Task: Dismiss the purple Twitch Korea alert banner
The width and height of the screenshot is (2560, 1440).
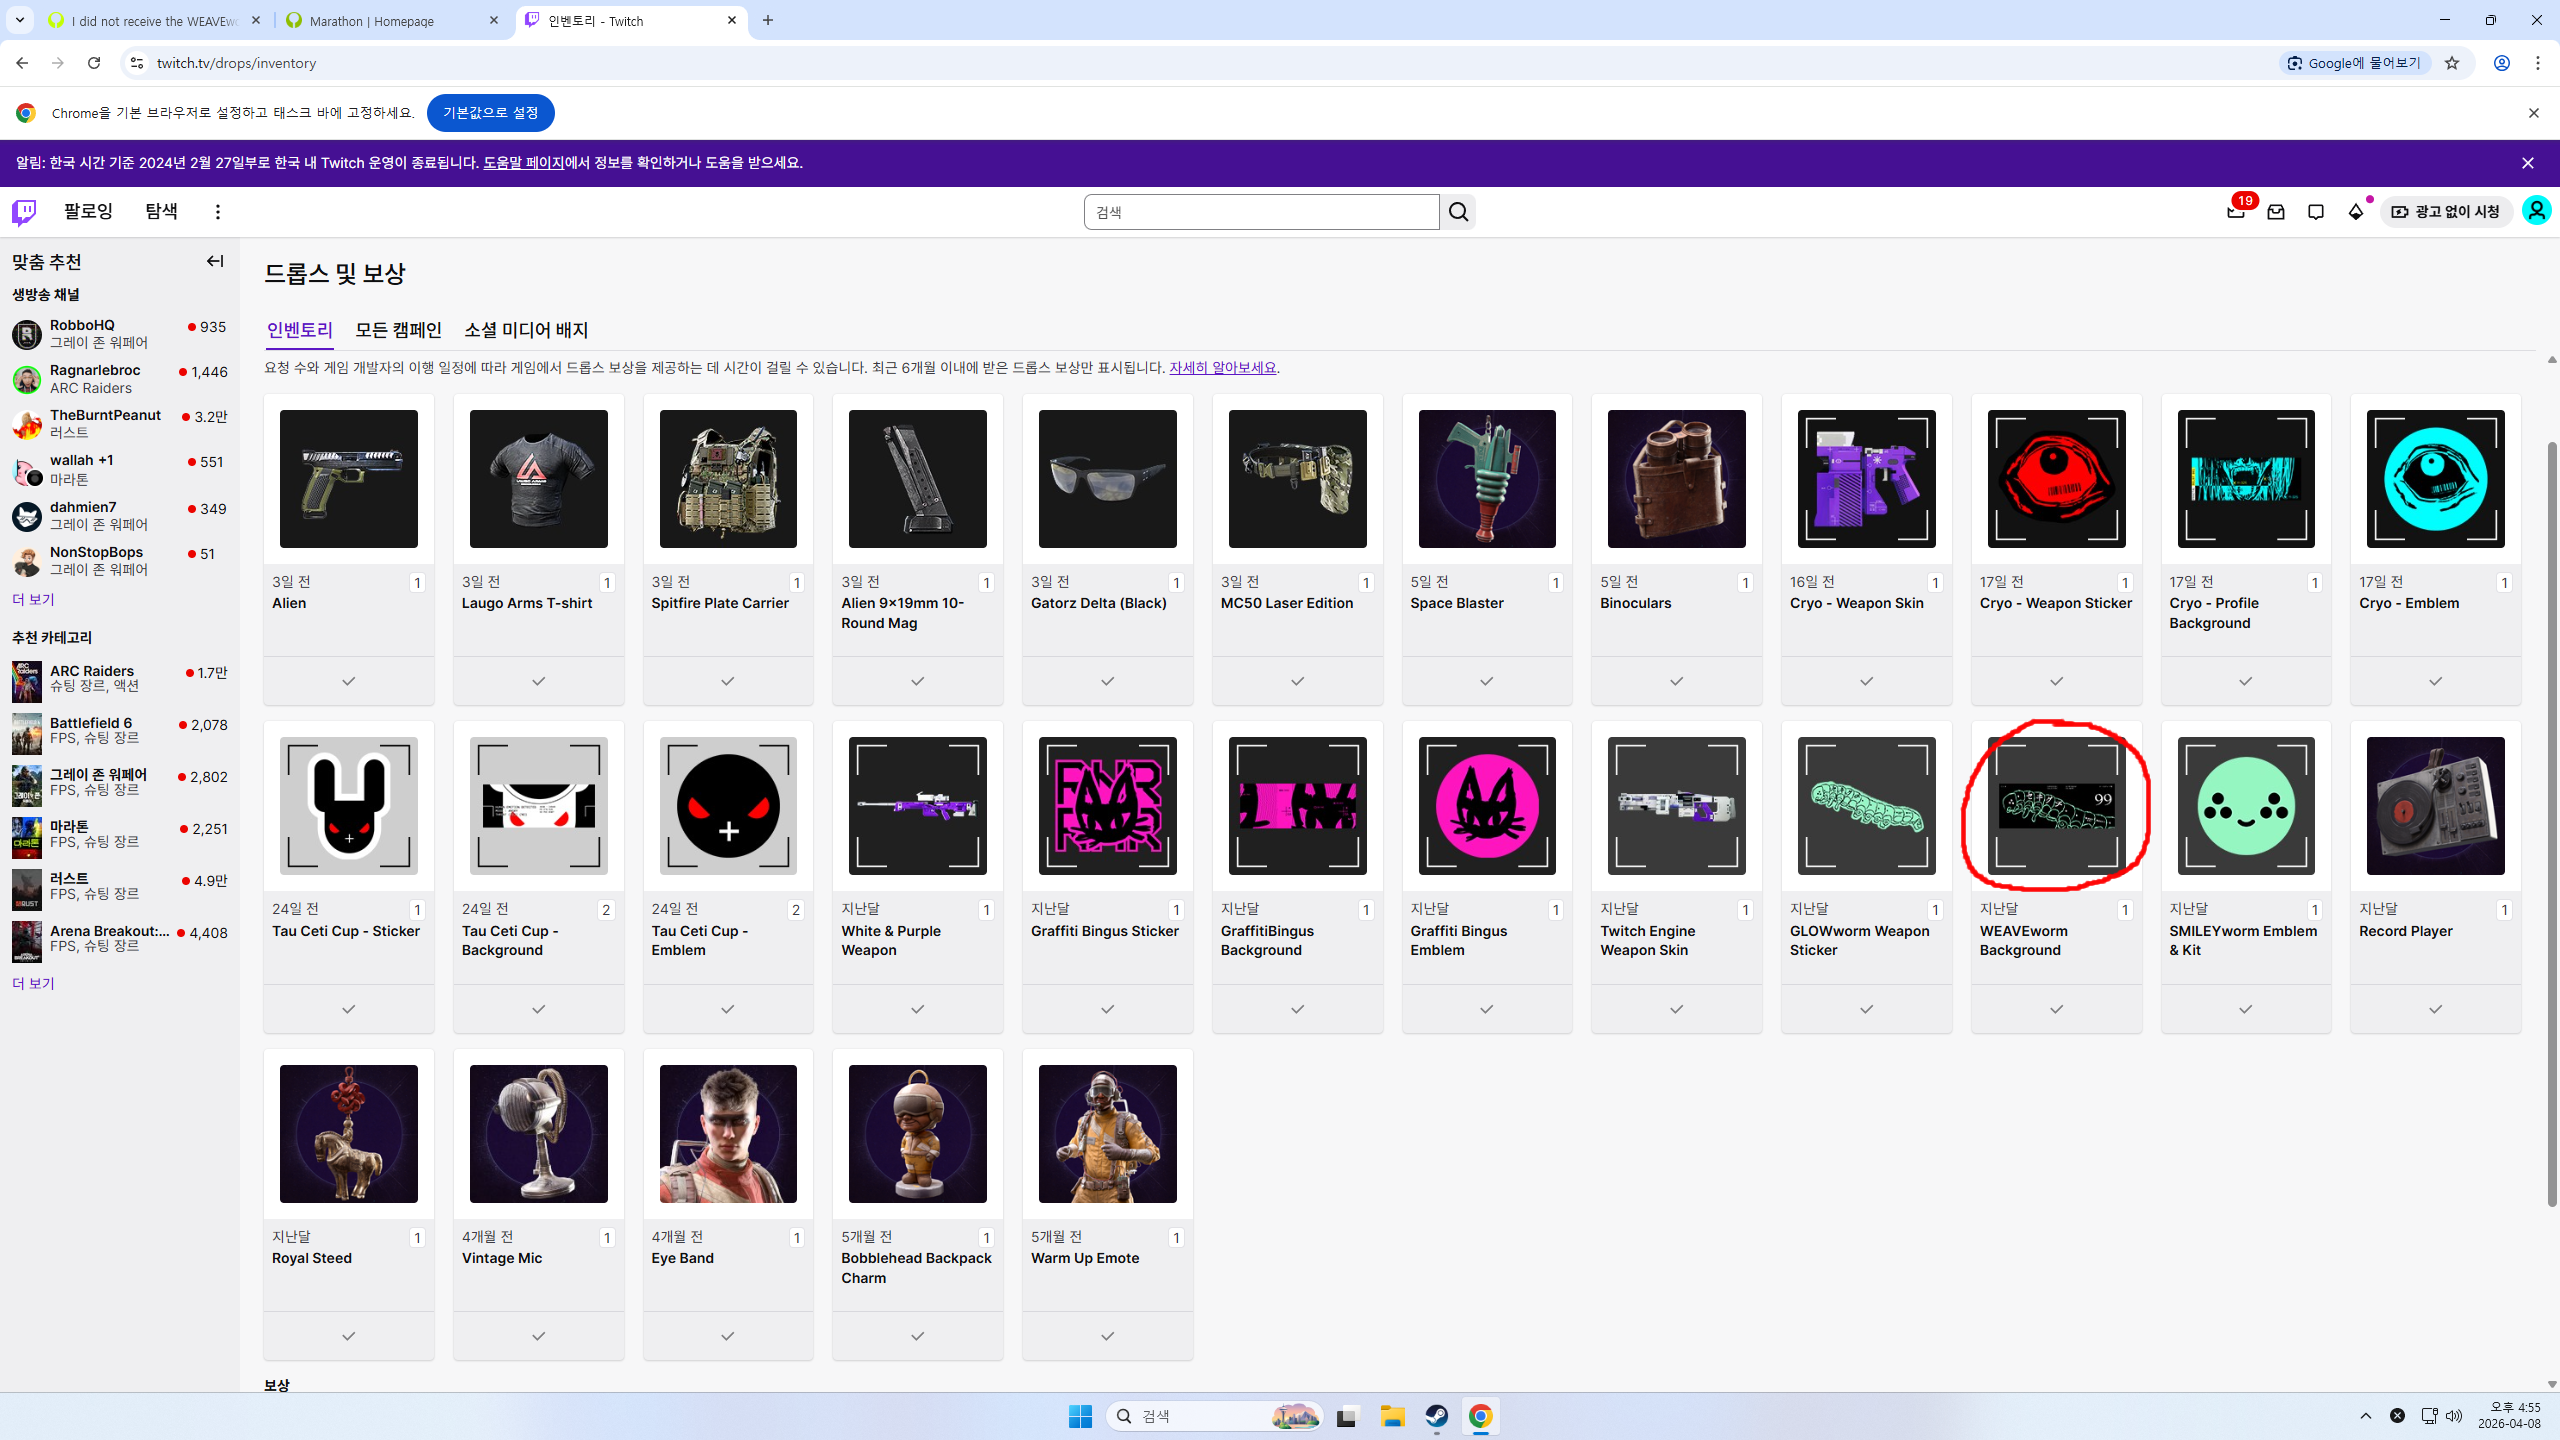Action: pyautogui.click(x=2527, y=163)
